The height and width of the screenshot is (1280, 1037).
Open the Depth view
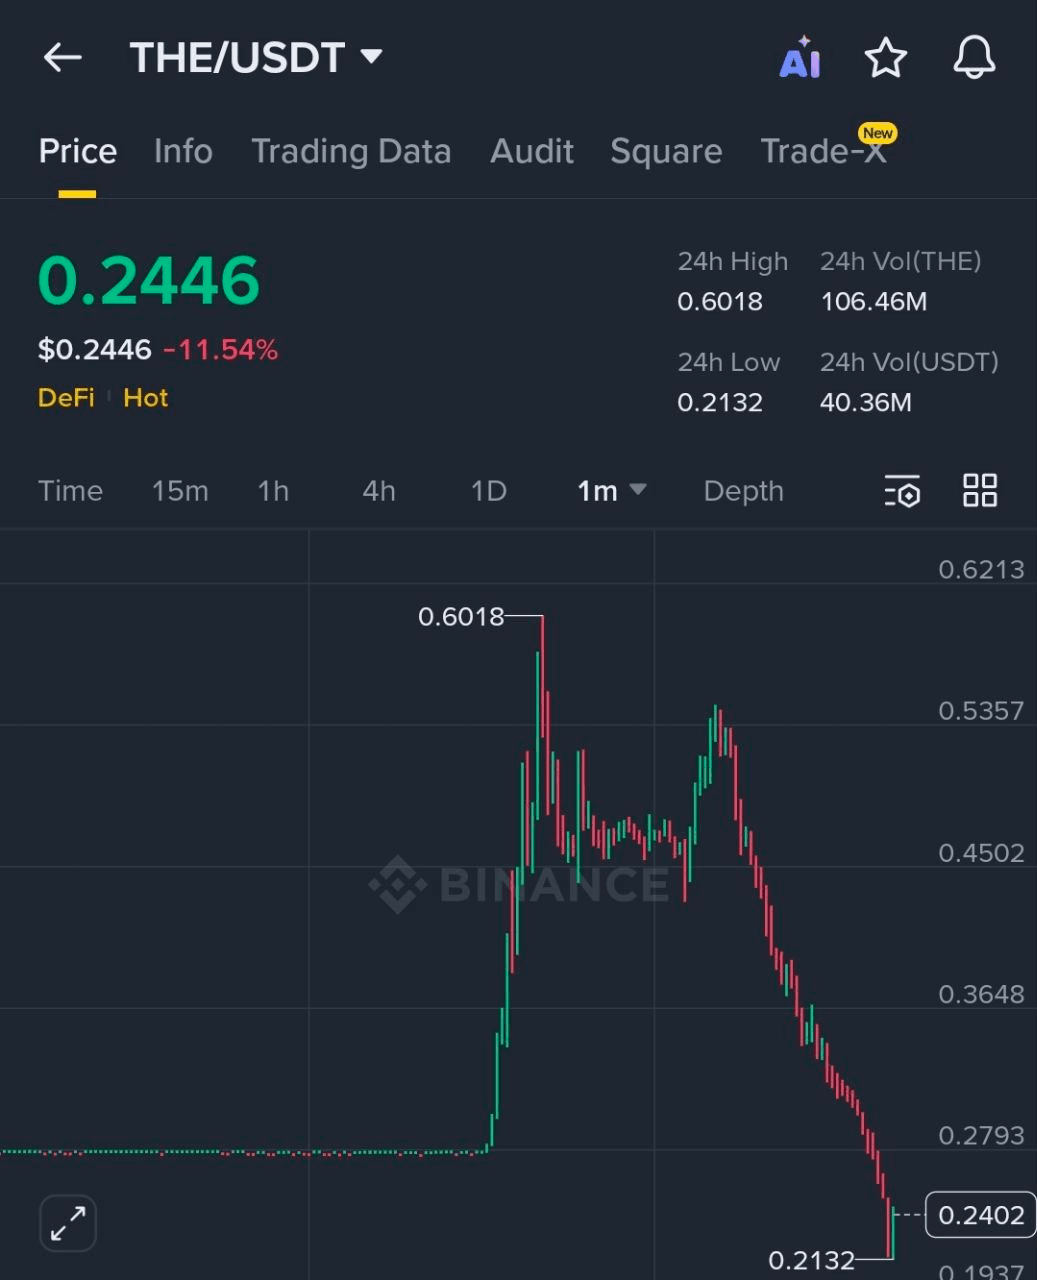[743, 491]
